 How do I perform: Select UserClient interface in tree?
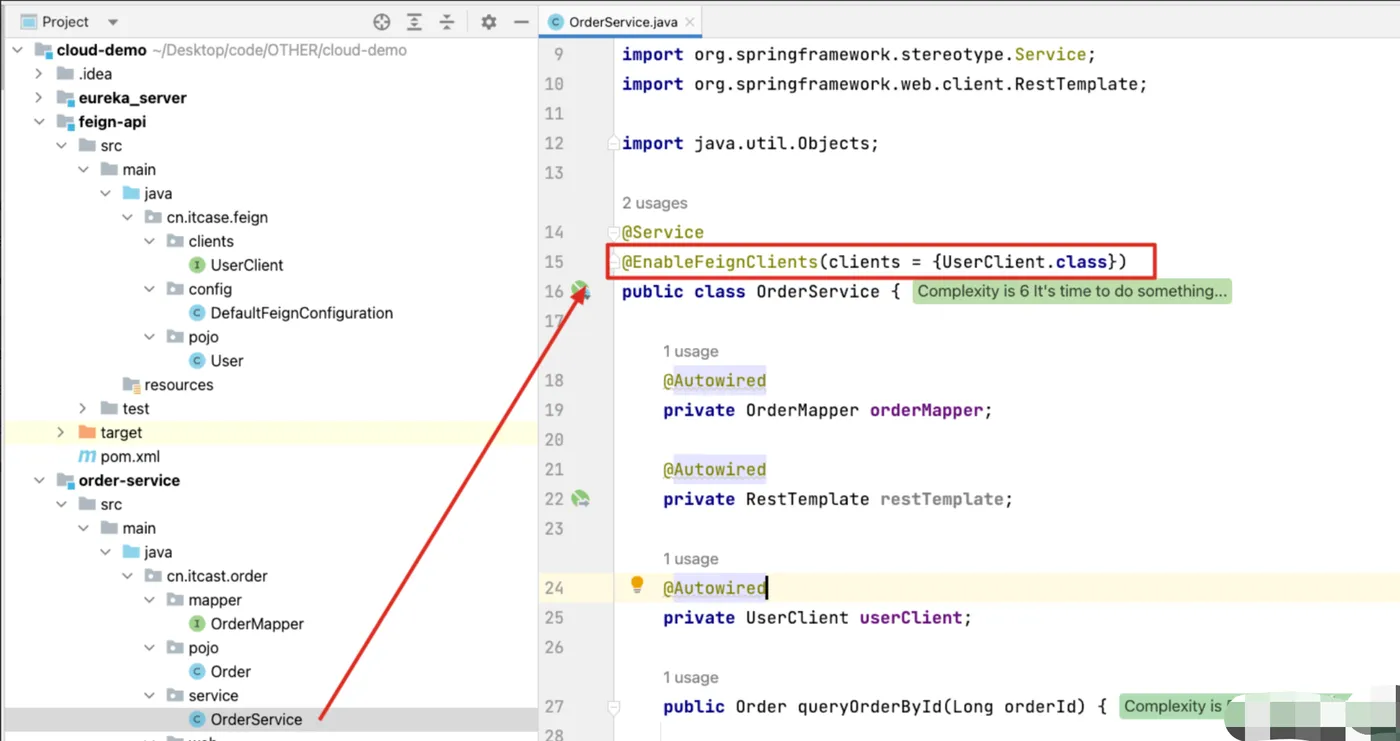coord(246,265)
